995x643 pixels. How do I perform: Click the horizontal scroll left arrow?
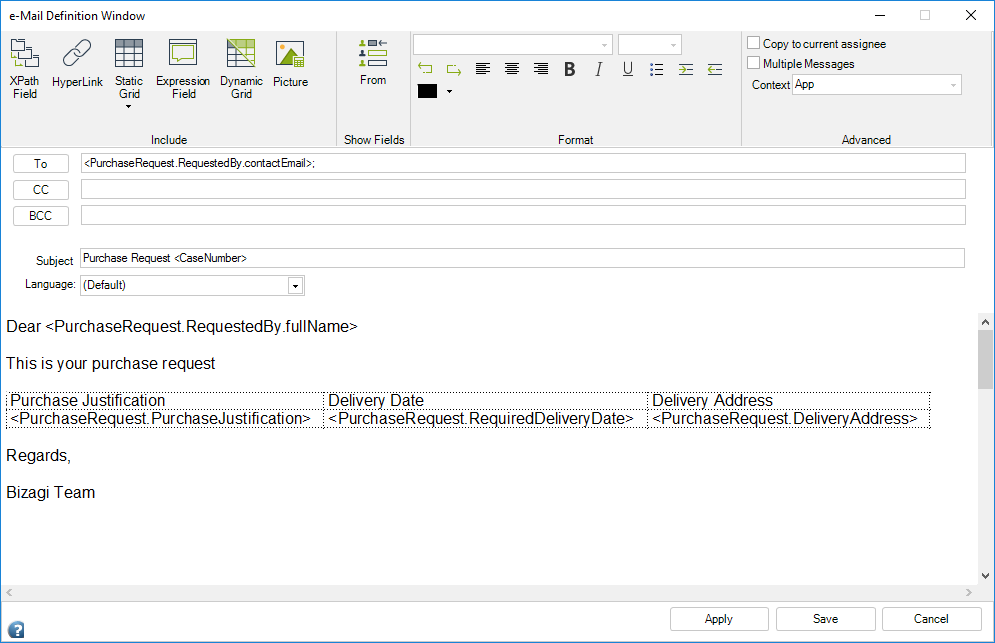coord(10,592)
